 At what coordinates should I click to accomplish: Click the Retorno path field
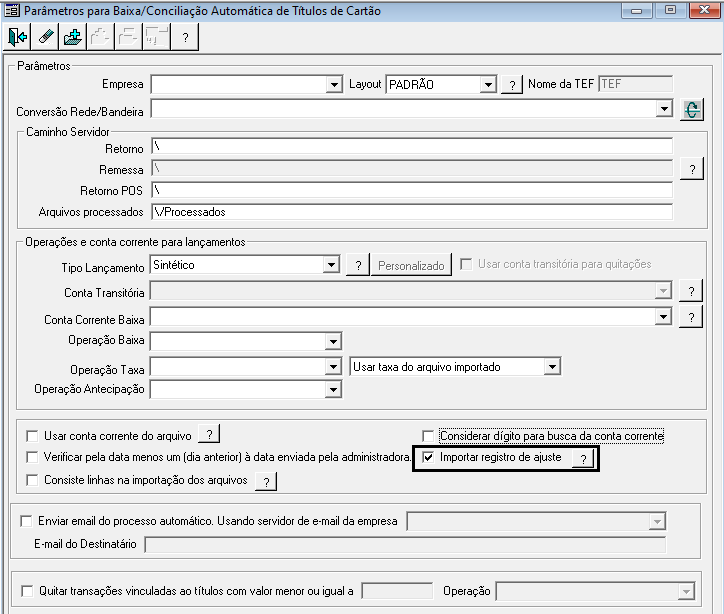click(x=412, y=147)
